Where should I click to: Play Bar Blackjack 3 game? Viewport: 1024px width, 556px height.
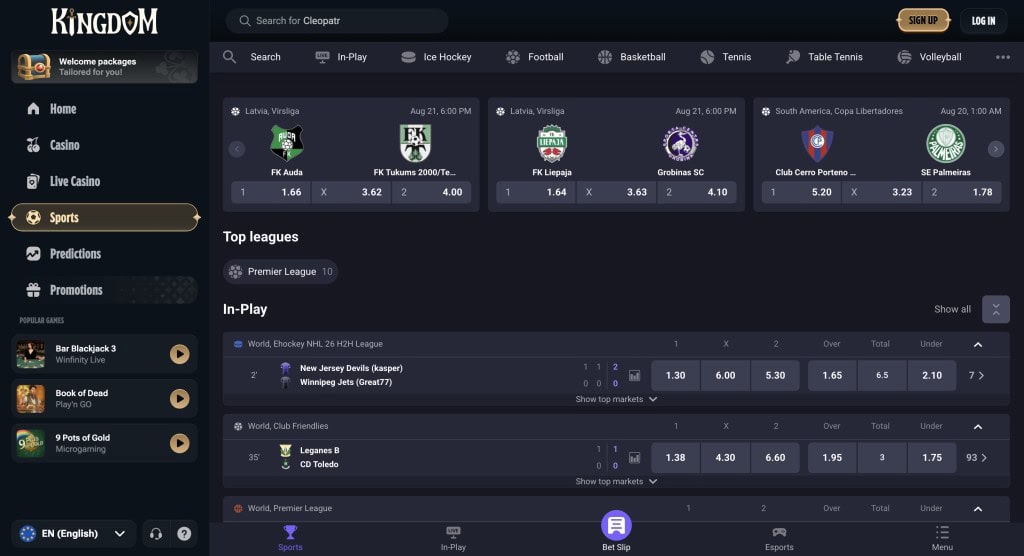[180, 354]
